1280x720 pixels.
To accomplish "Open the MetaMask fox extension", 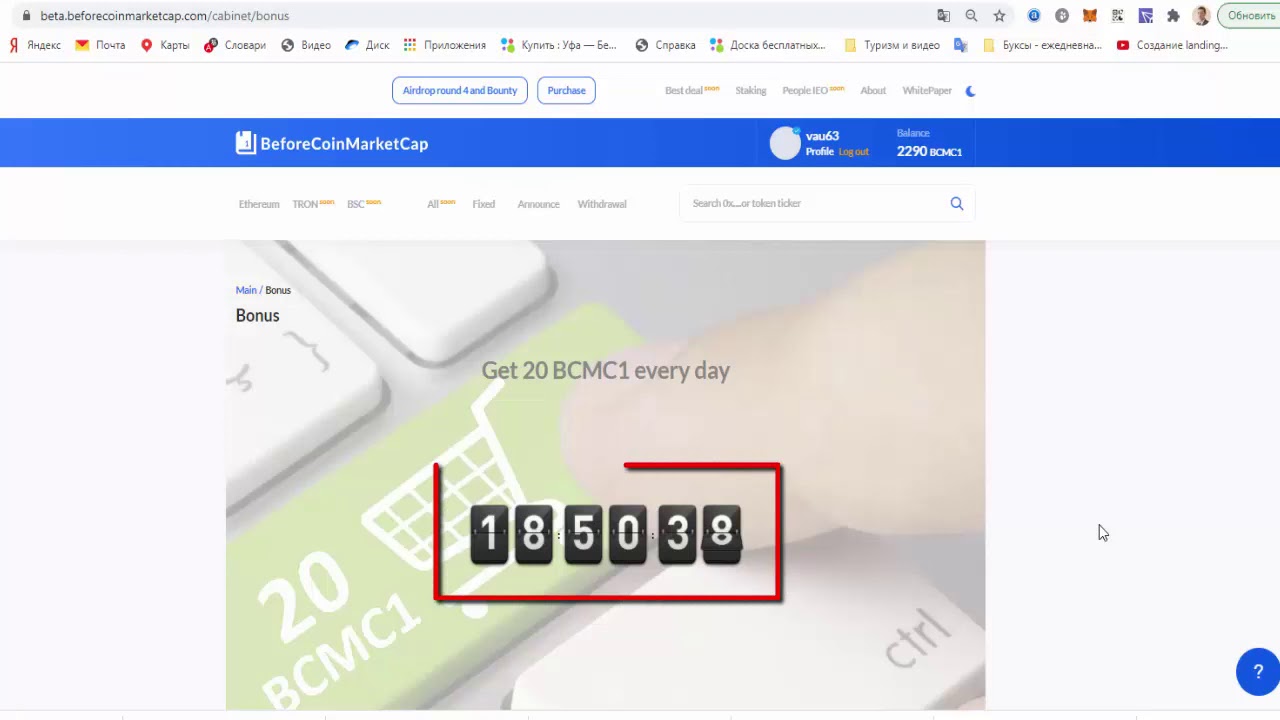I will pyautogui.click(x=1090, y=16).
